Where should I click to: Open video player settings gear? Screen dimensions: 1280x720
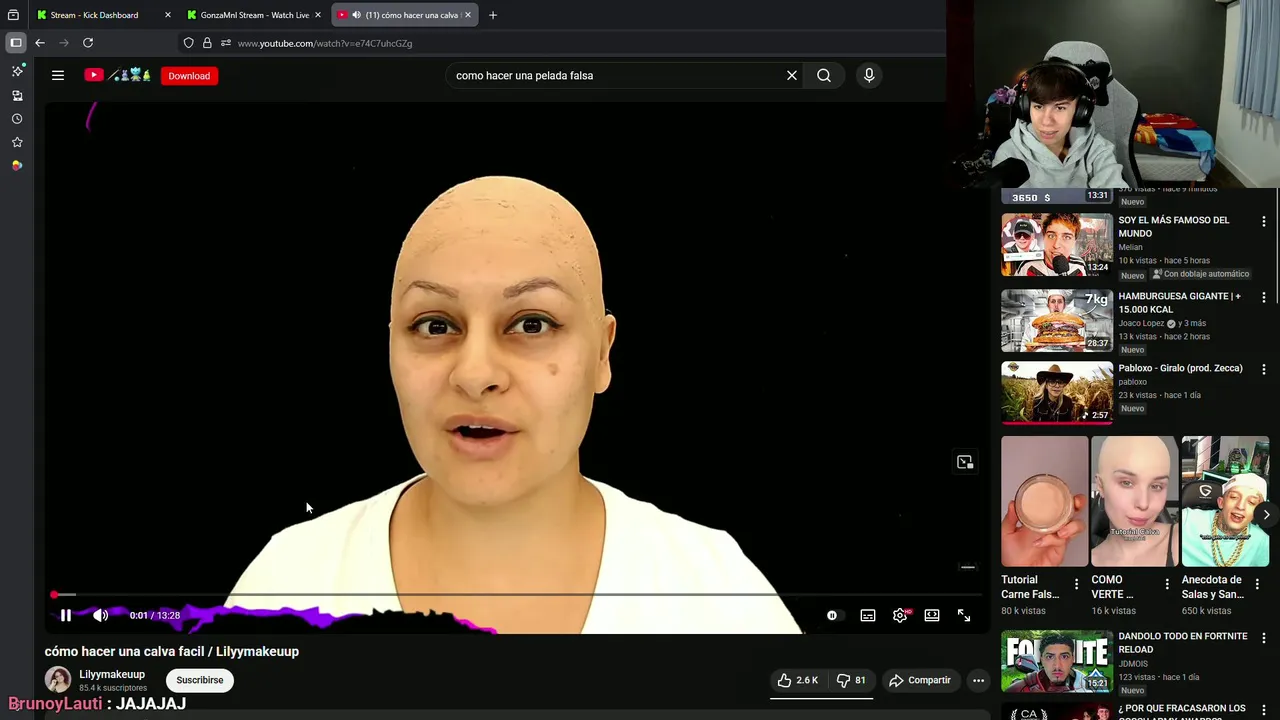[x=900, y=615]
